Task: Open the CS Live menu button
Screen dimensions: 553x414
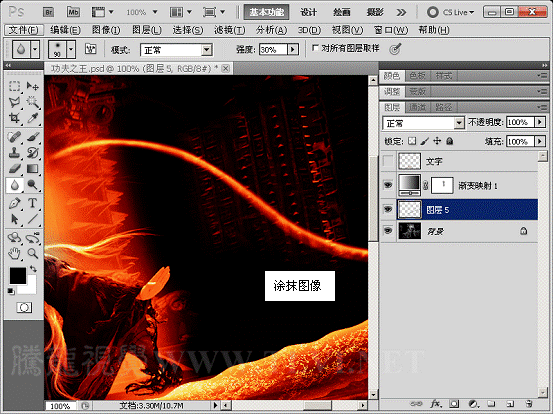Action: (450, 12)
